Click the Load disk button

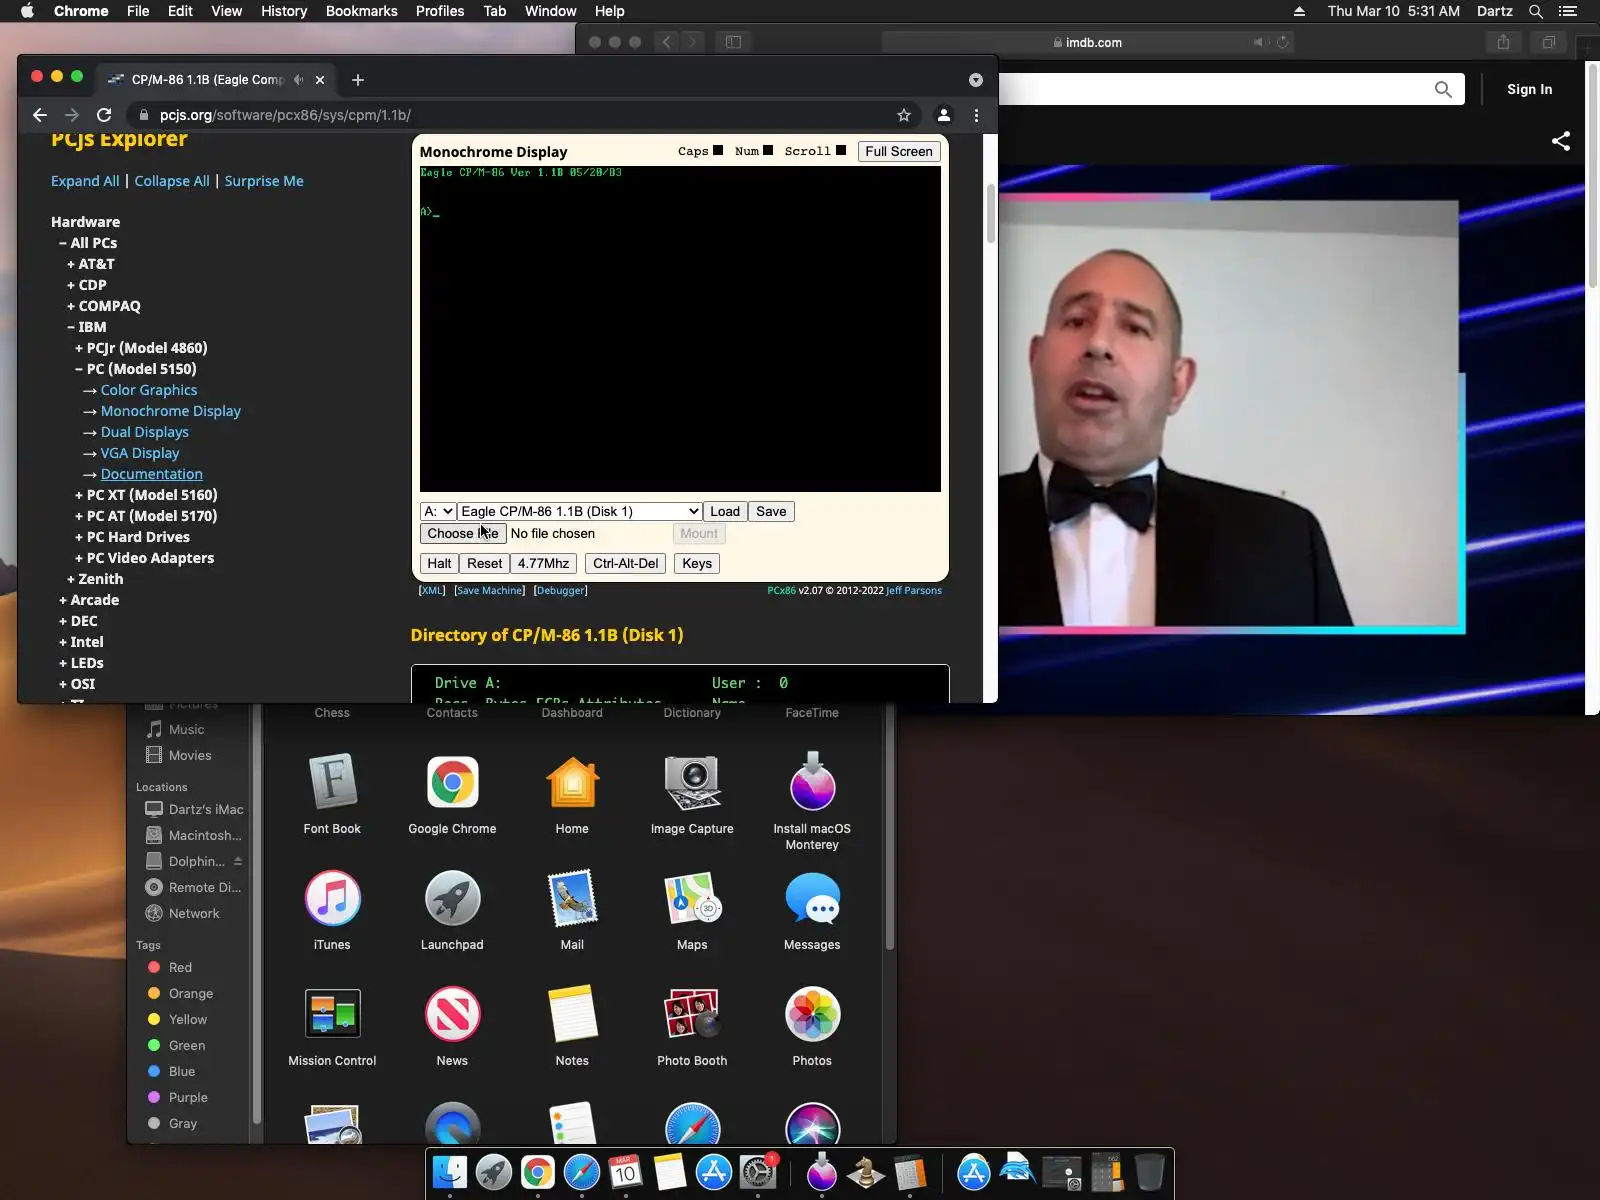[725, 511]
